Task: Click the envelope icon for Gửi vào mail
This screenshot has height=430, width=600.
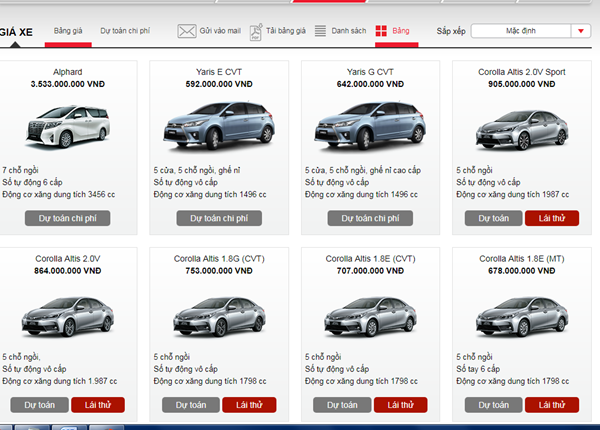Action: (186, 32)
